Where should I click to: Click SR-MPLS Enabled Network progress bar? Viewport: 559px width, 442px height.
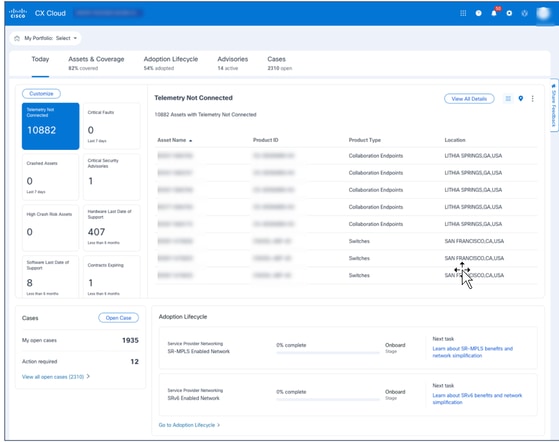point(328,353)
